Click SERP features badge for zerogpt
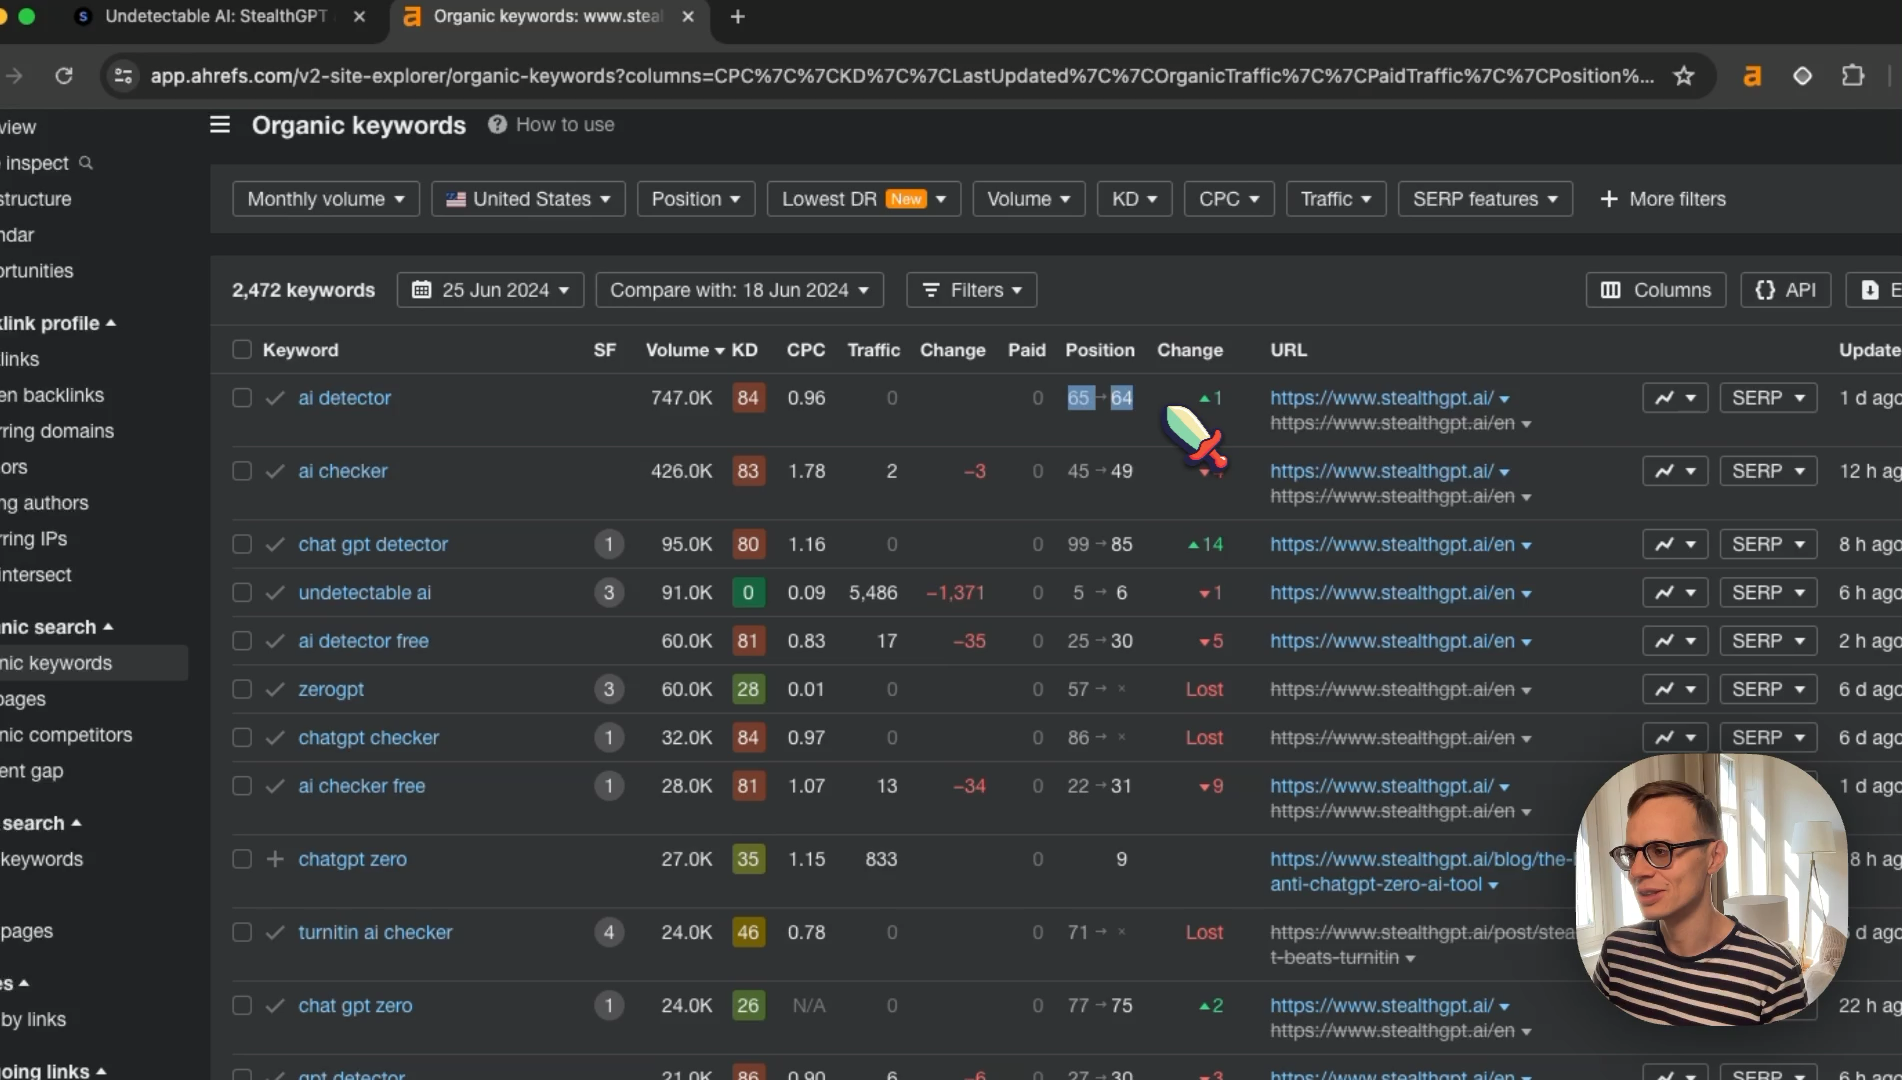 point(609,689)
